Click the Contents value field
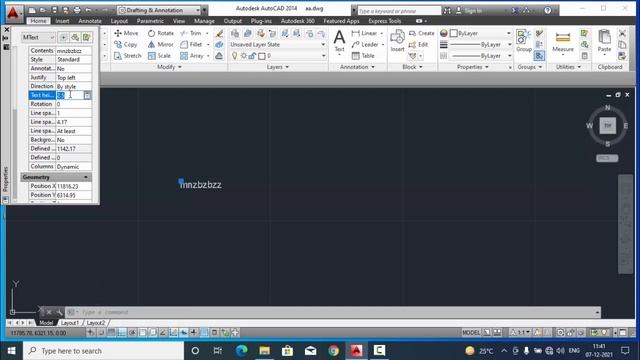This screenshot has height=360, width=640. coord(73,51)
